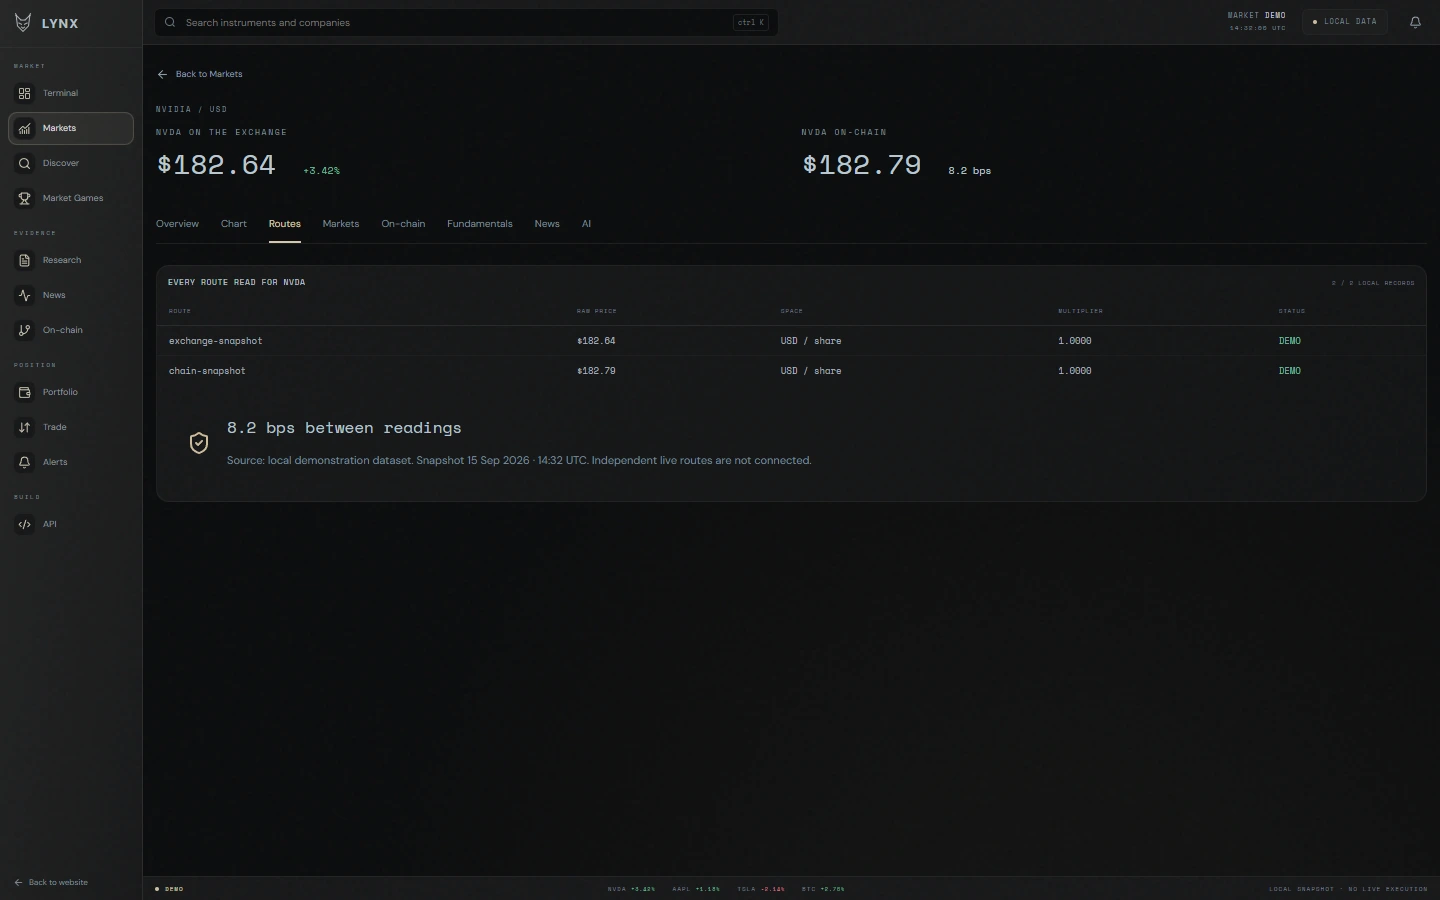Open Research document icon
Viewport: 1440px width, 900px height.
click(25, 260)
